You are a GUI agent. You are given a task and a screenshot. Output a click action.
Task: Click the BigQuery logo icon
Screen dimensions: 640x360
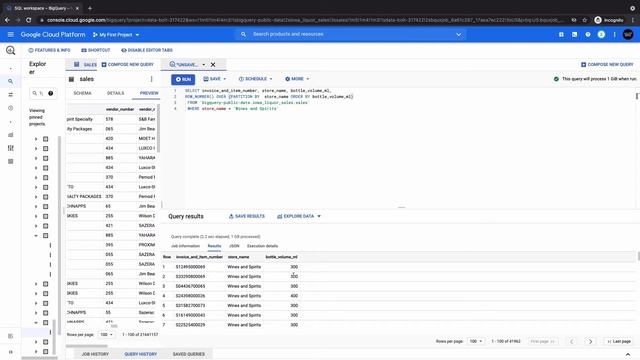11,50
